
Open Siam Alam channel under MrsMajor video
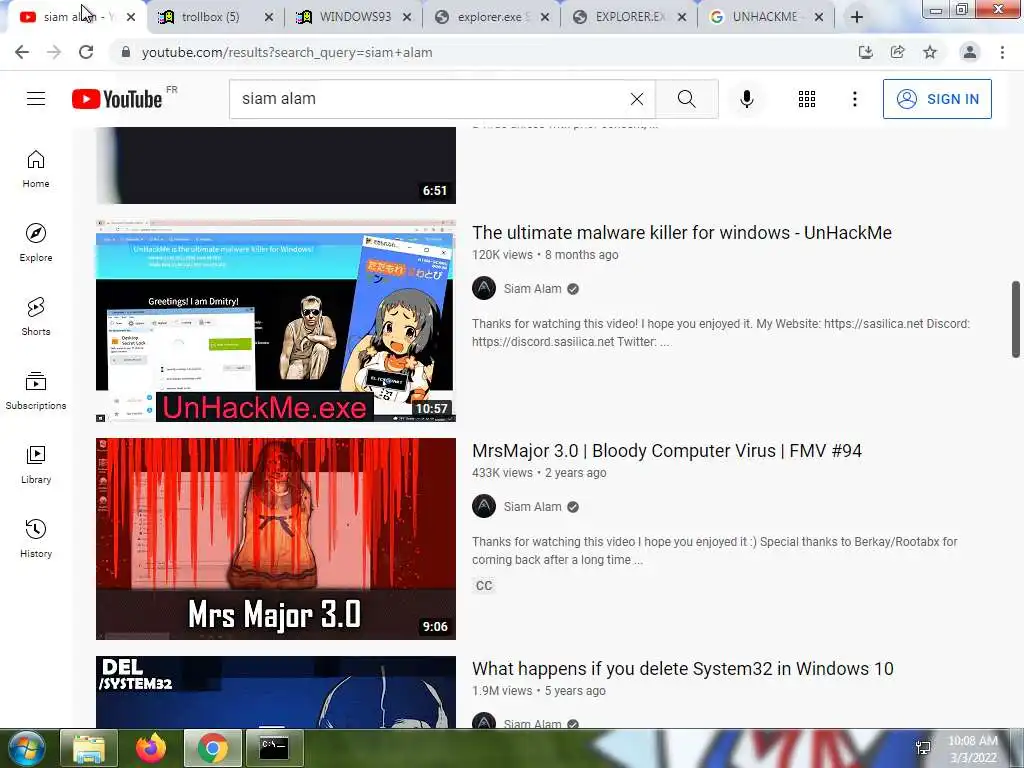[532, 507]
